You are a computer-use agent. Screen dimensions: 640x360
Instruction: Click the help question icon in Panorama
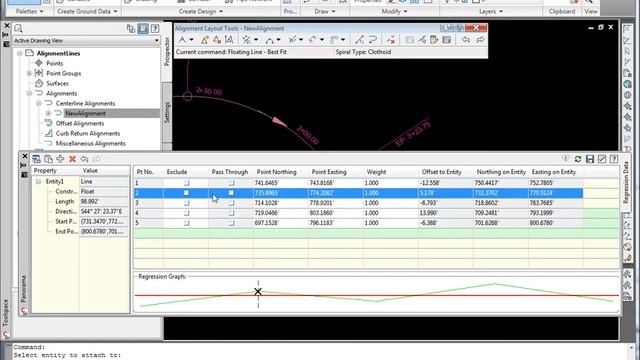pos(614,159)
